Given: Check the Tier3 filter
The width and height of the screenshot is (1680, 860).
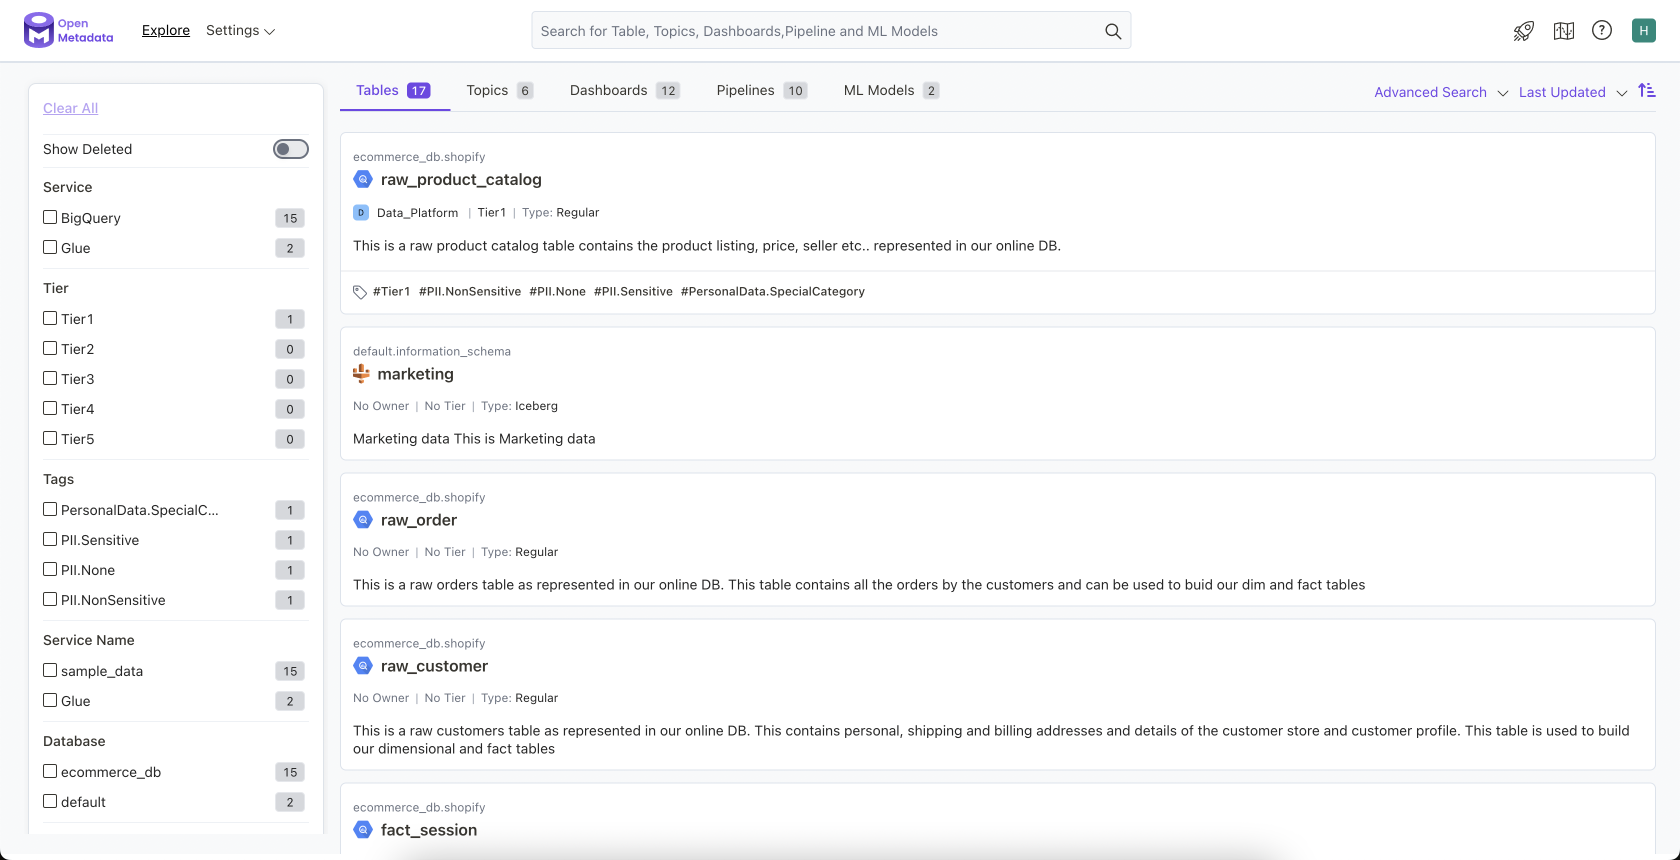Looking at the screenshot, I should [50, 378].
